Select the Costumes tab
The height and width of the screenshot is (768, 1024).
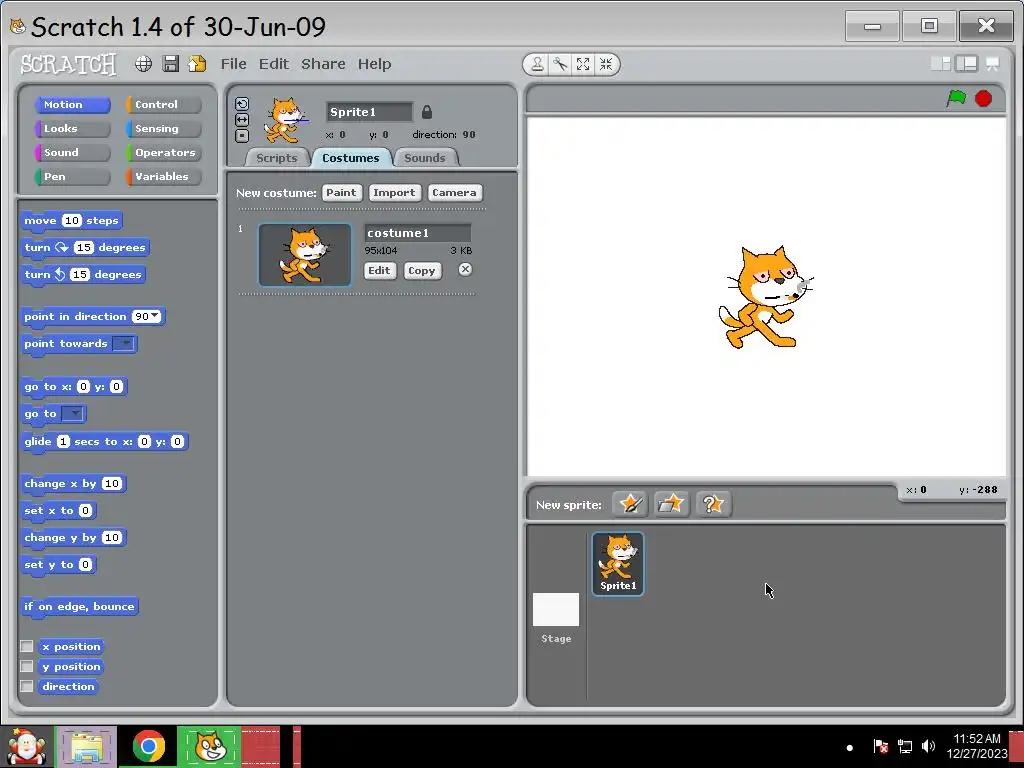pos(351,158)
